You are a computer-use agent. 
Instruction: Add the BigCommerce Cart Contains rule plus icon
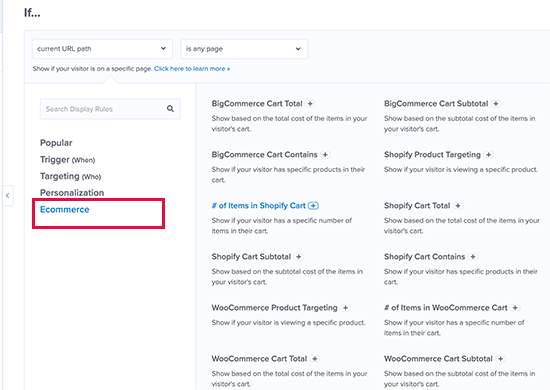(x=325, y=155)
